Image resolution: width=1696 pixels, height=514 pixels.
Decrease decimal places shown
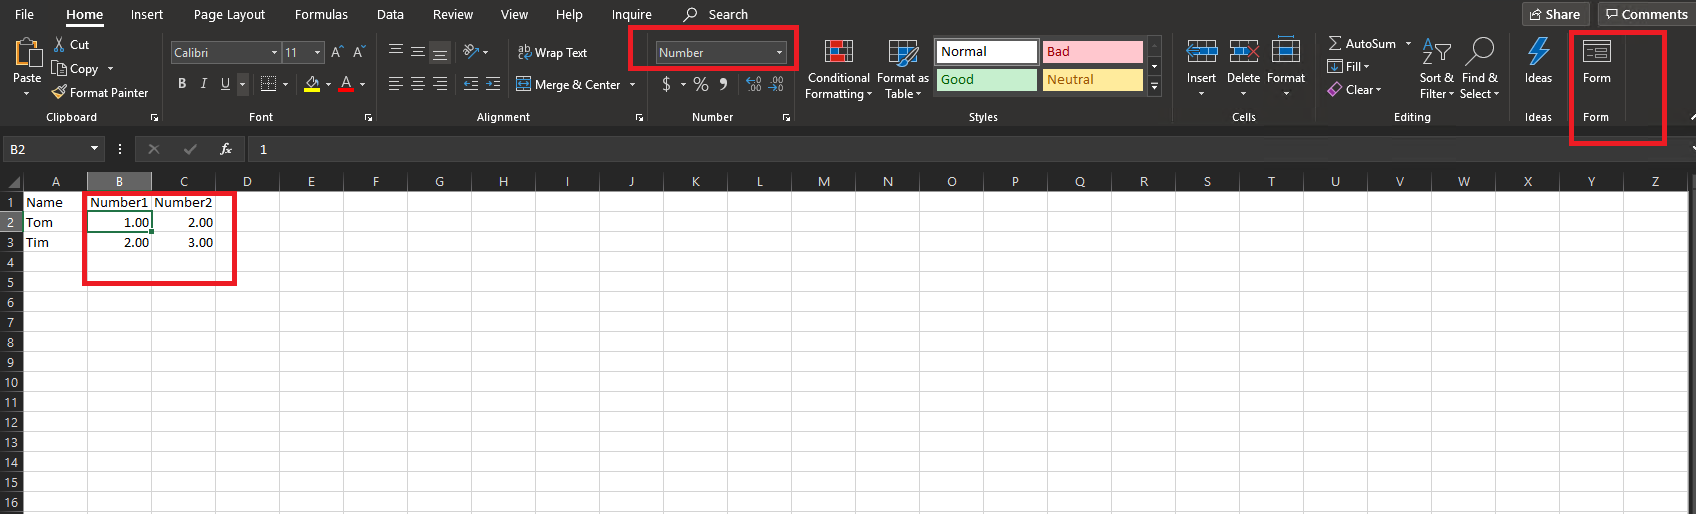click(777, 84)
